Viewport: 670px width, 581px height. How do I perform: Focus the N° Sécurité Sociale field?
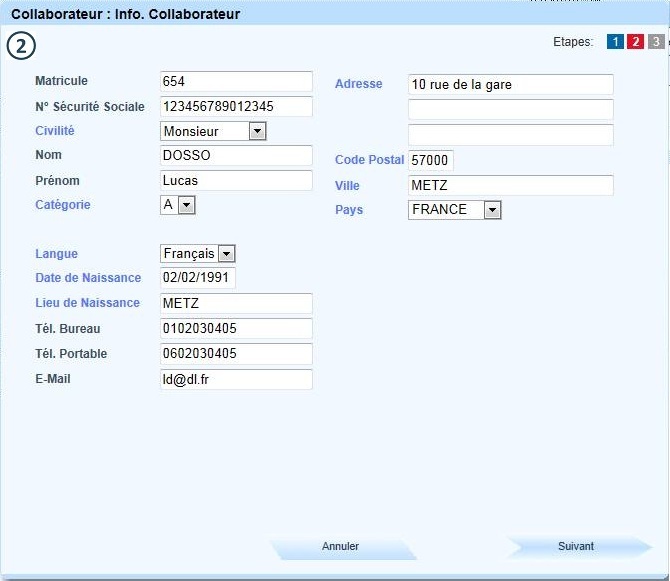coord(236,107)
